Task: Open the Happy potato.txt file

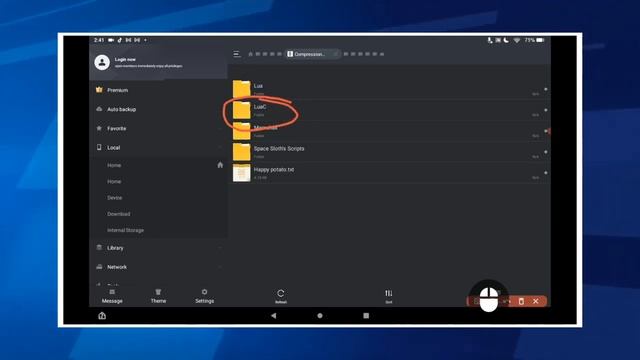Action: coord(390,172)
